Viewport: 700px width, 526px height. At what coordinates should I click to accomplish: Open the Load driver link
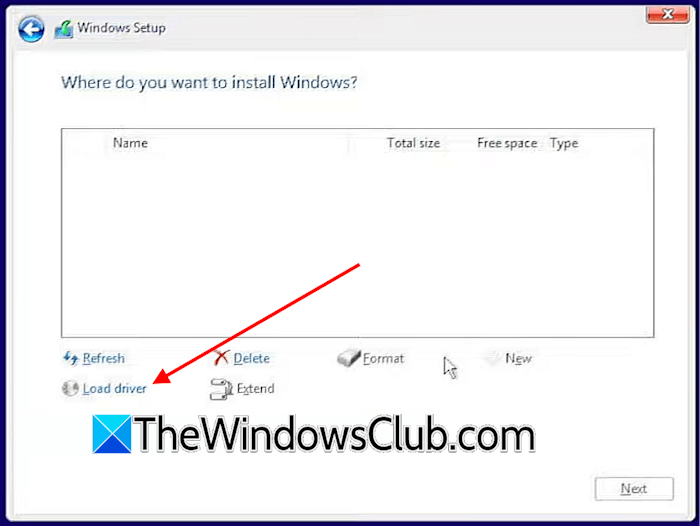click(115, 388)
